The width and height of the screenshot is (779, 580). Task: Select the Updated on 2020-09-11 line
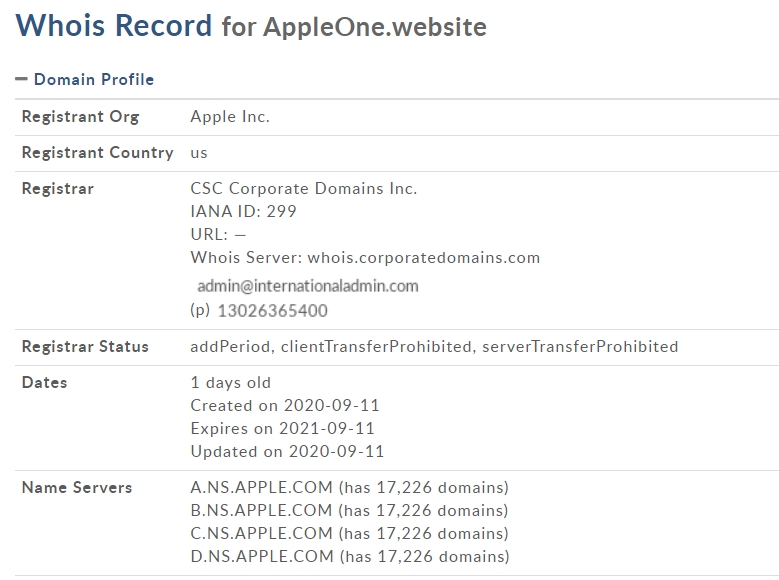[287, 451]
